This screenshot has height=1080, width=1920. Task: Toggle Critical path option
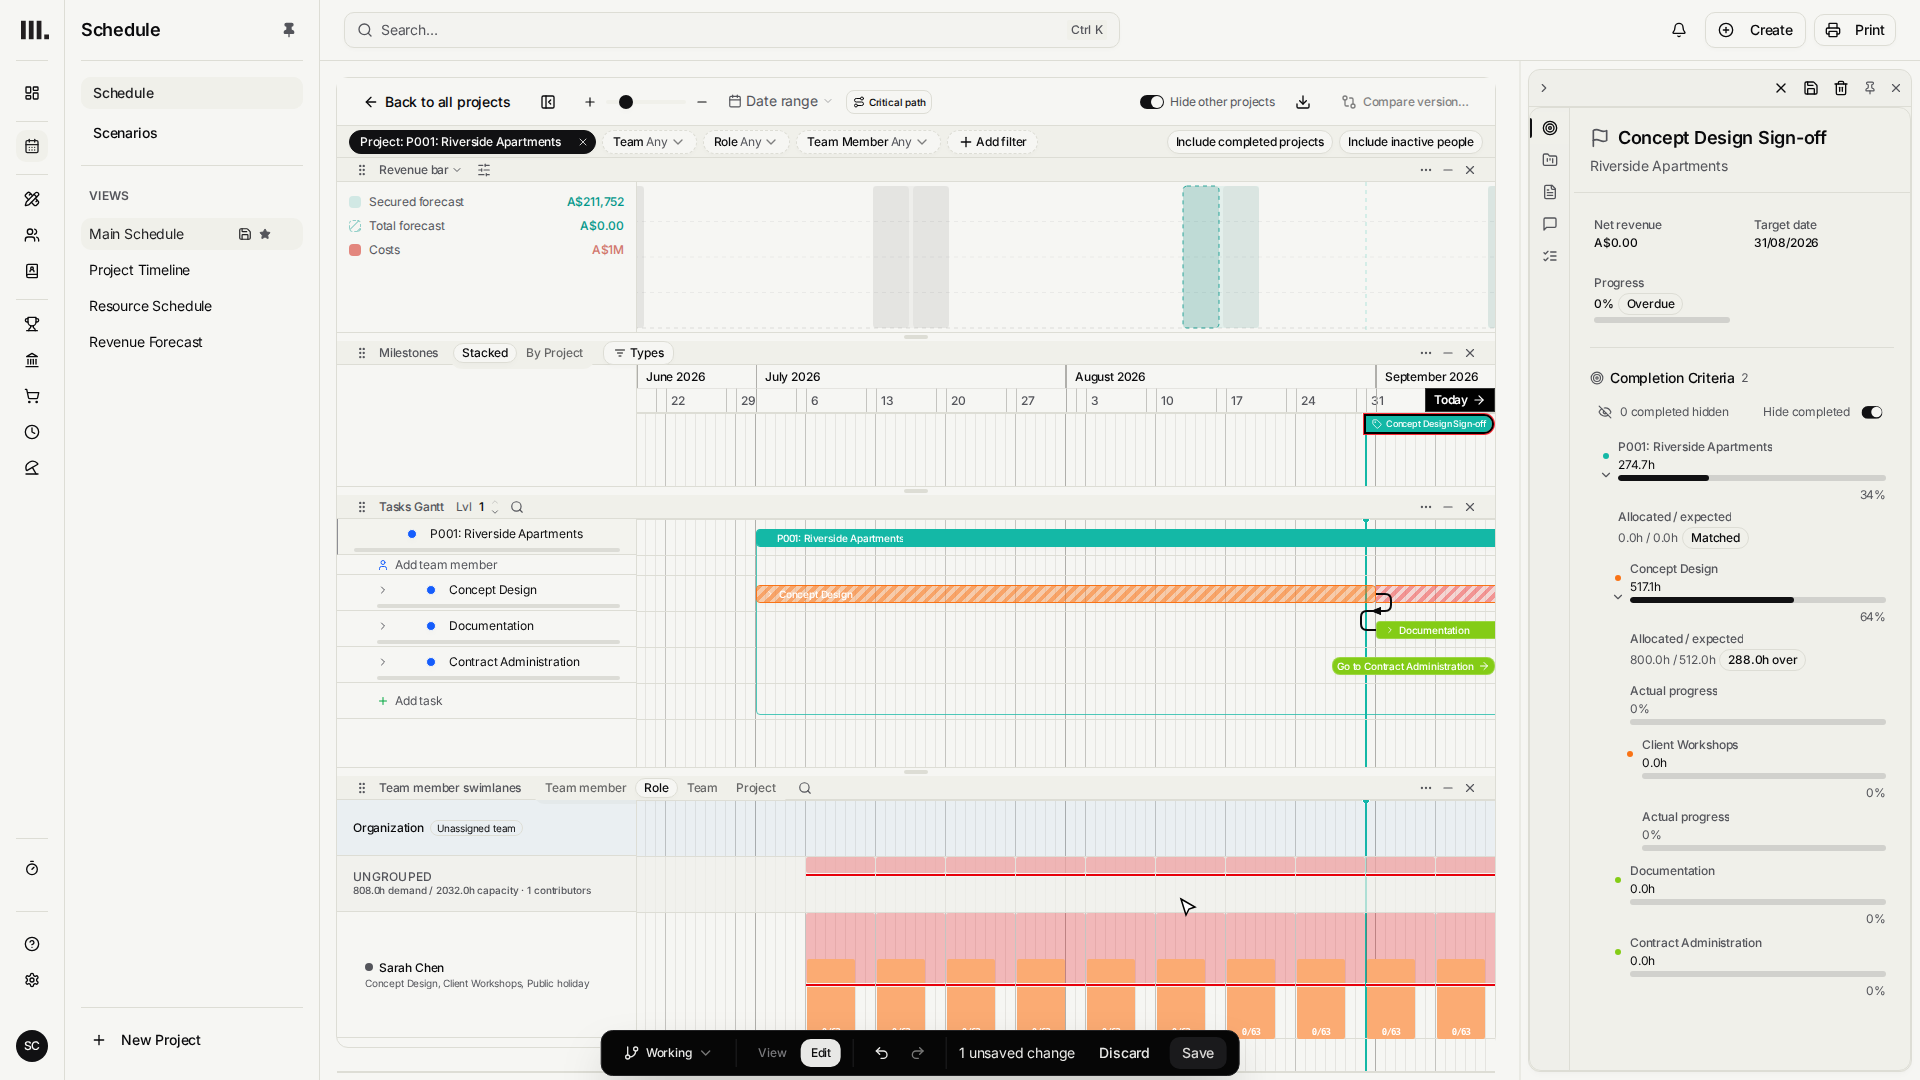[x=889, y=102]
